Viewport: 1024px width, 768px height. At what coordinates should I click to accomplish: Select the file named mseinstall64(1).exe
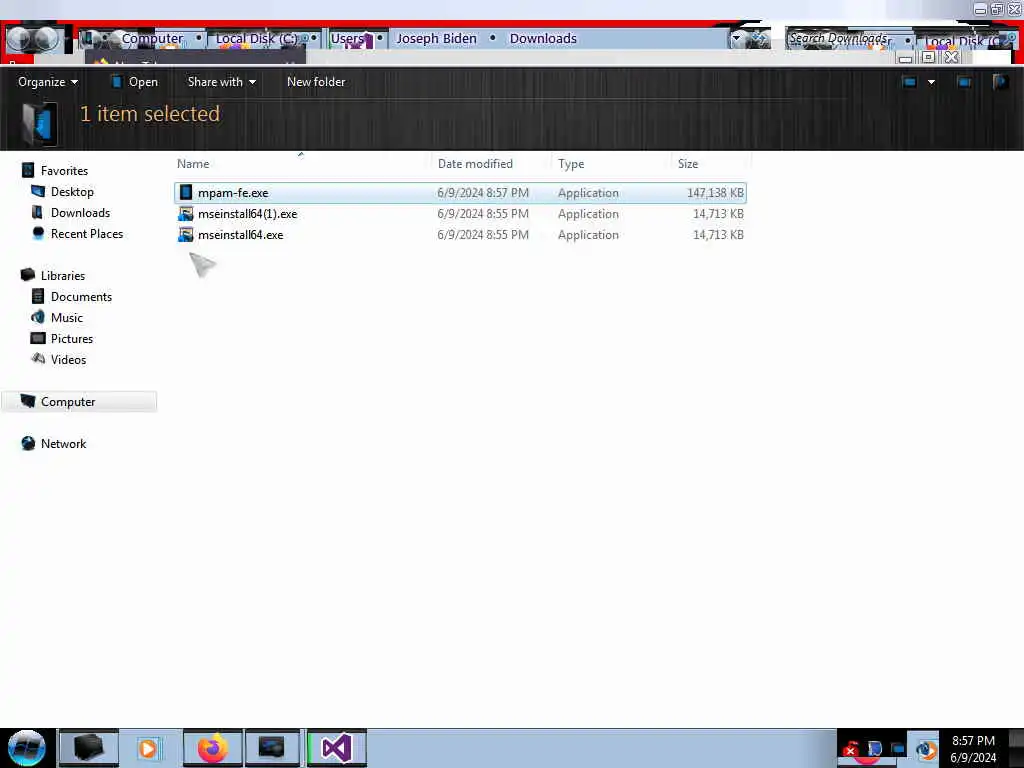(x=248, y=214)
